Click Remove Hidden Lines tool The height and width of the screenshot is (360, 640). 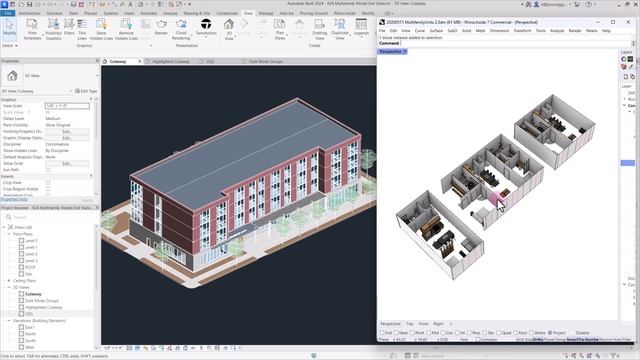coord(126,29)
